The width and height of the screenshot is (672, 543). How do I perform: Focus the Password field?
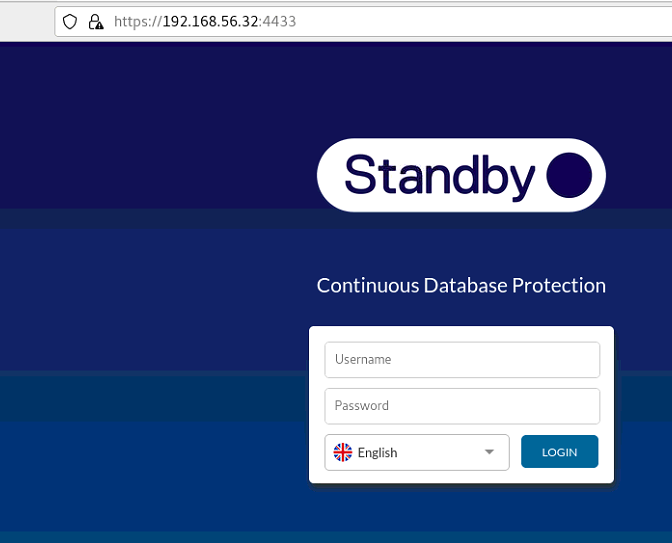(462, 406)
